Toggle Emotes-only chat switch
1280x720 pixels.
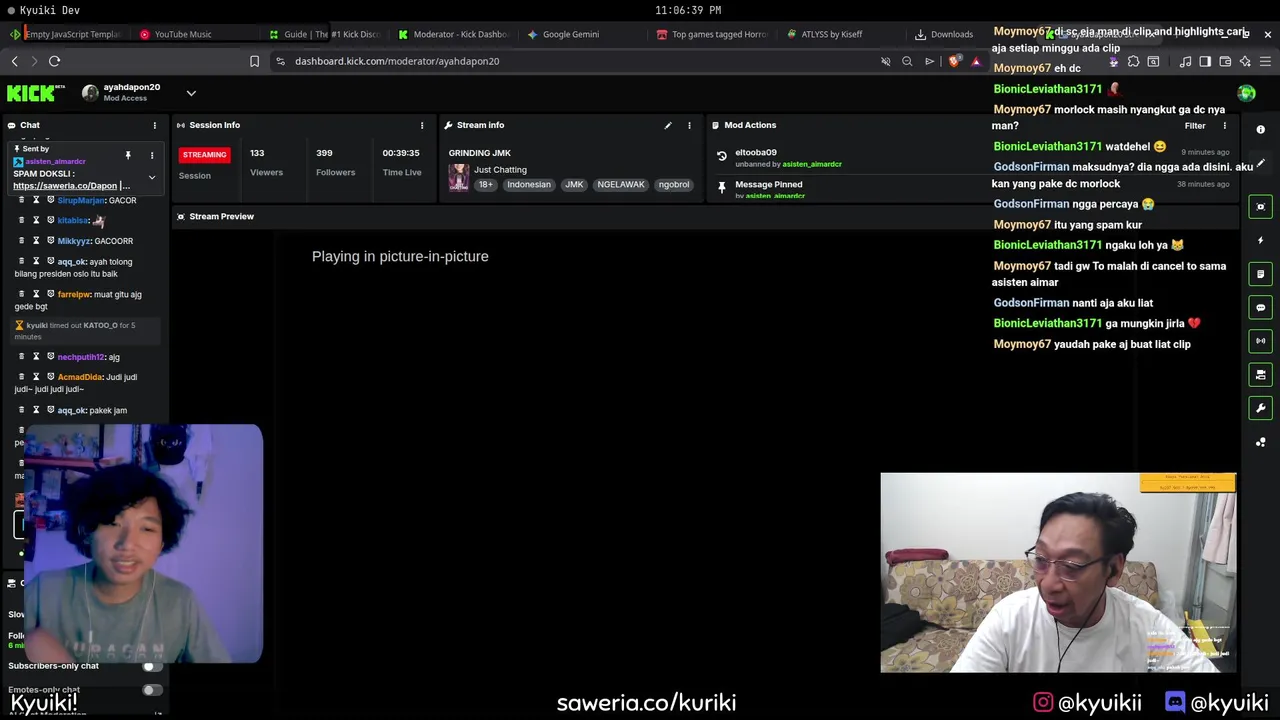tap(151, 690)
